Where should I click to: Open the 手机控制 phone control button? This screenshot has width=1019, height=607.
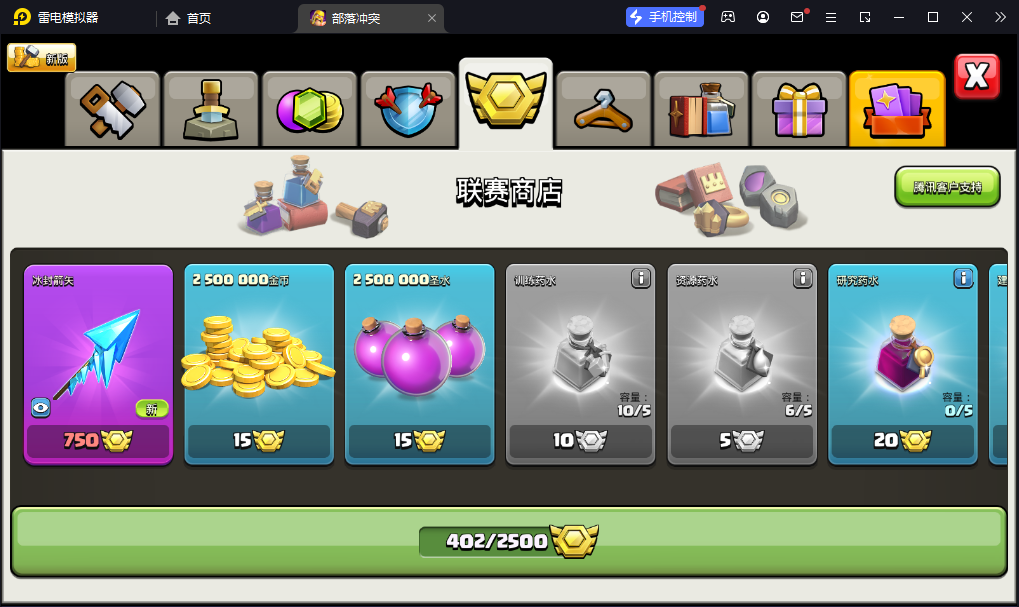pos(665,17)
